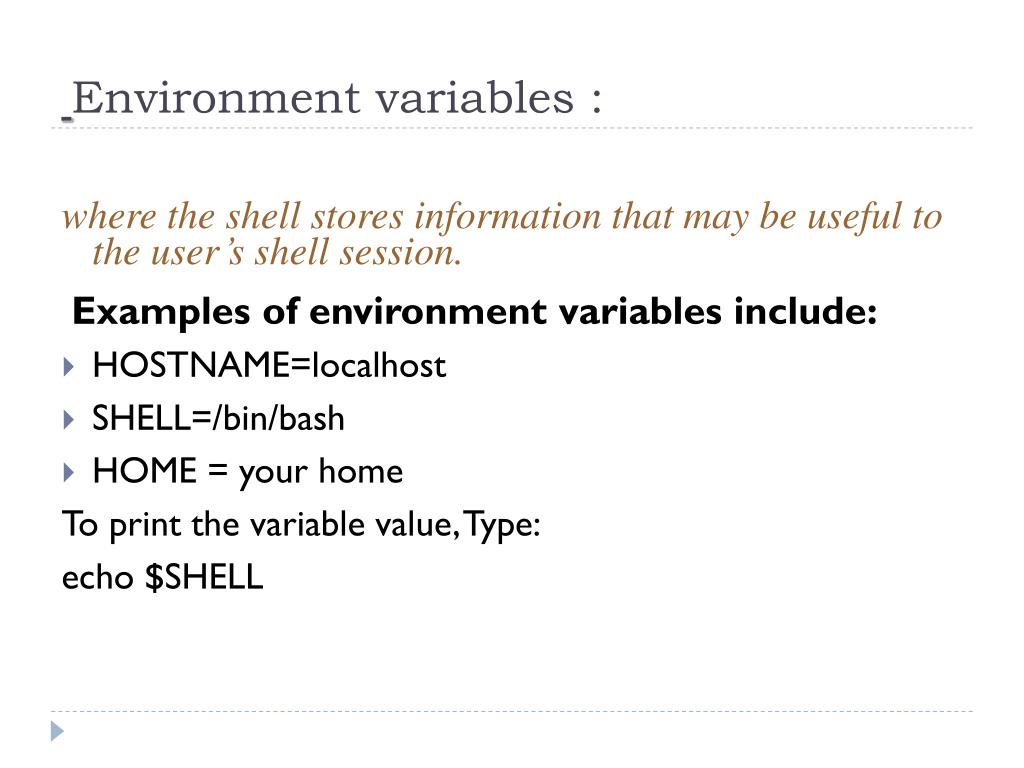Click the small dash mark before the Environment title

67,119
